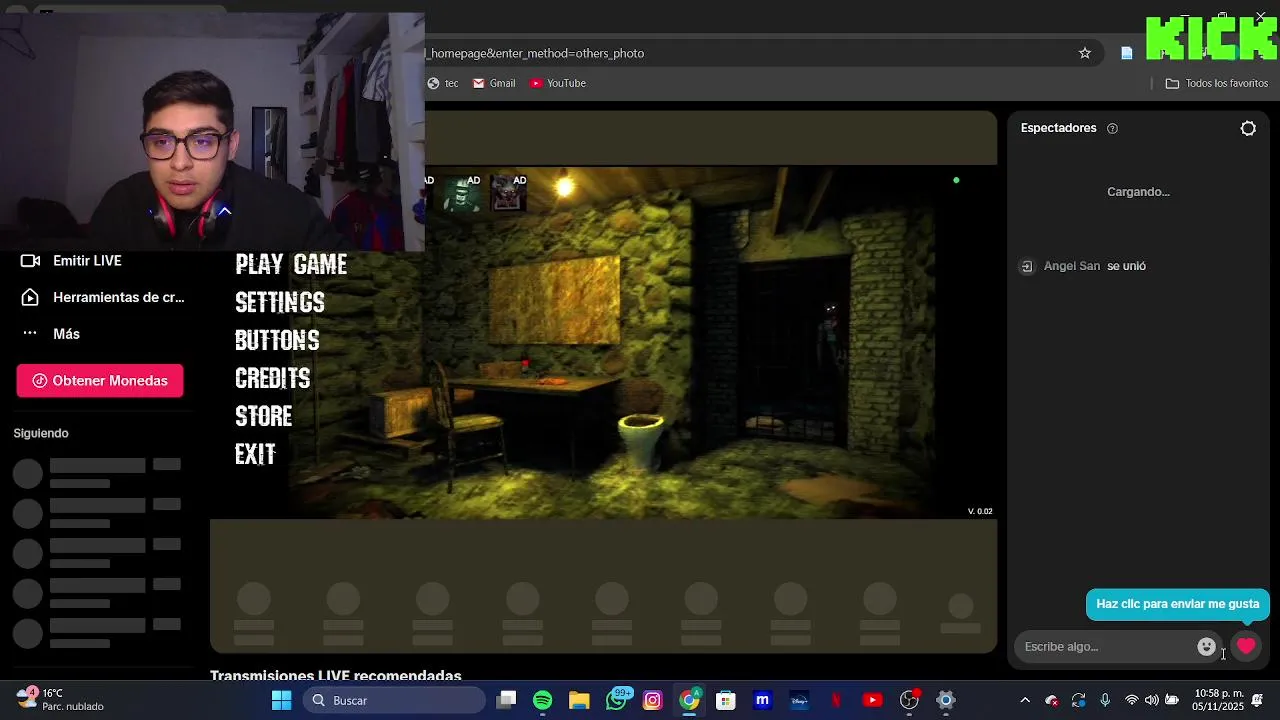Image resolution: width=1280 pixels, height=720 pixels.
Task: Click the Obtener Monedas button
Action: pyautogui.click(x=100, y=380)
